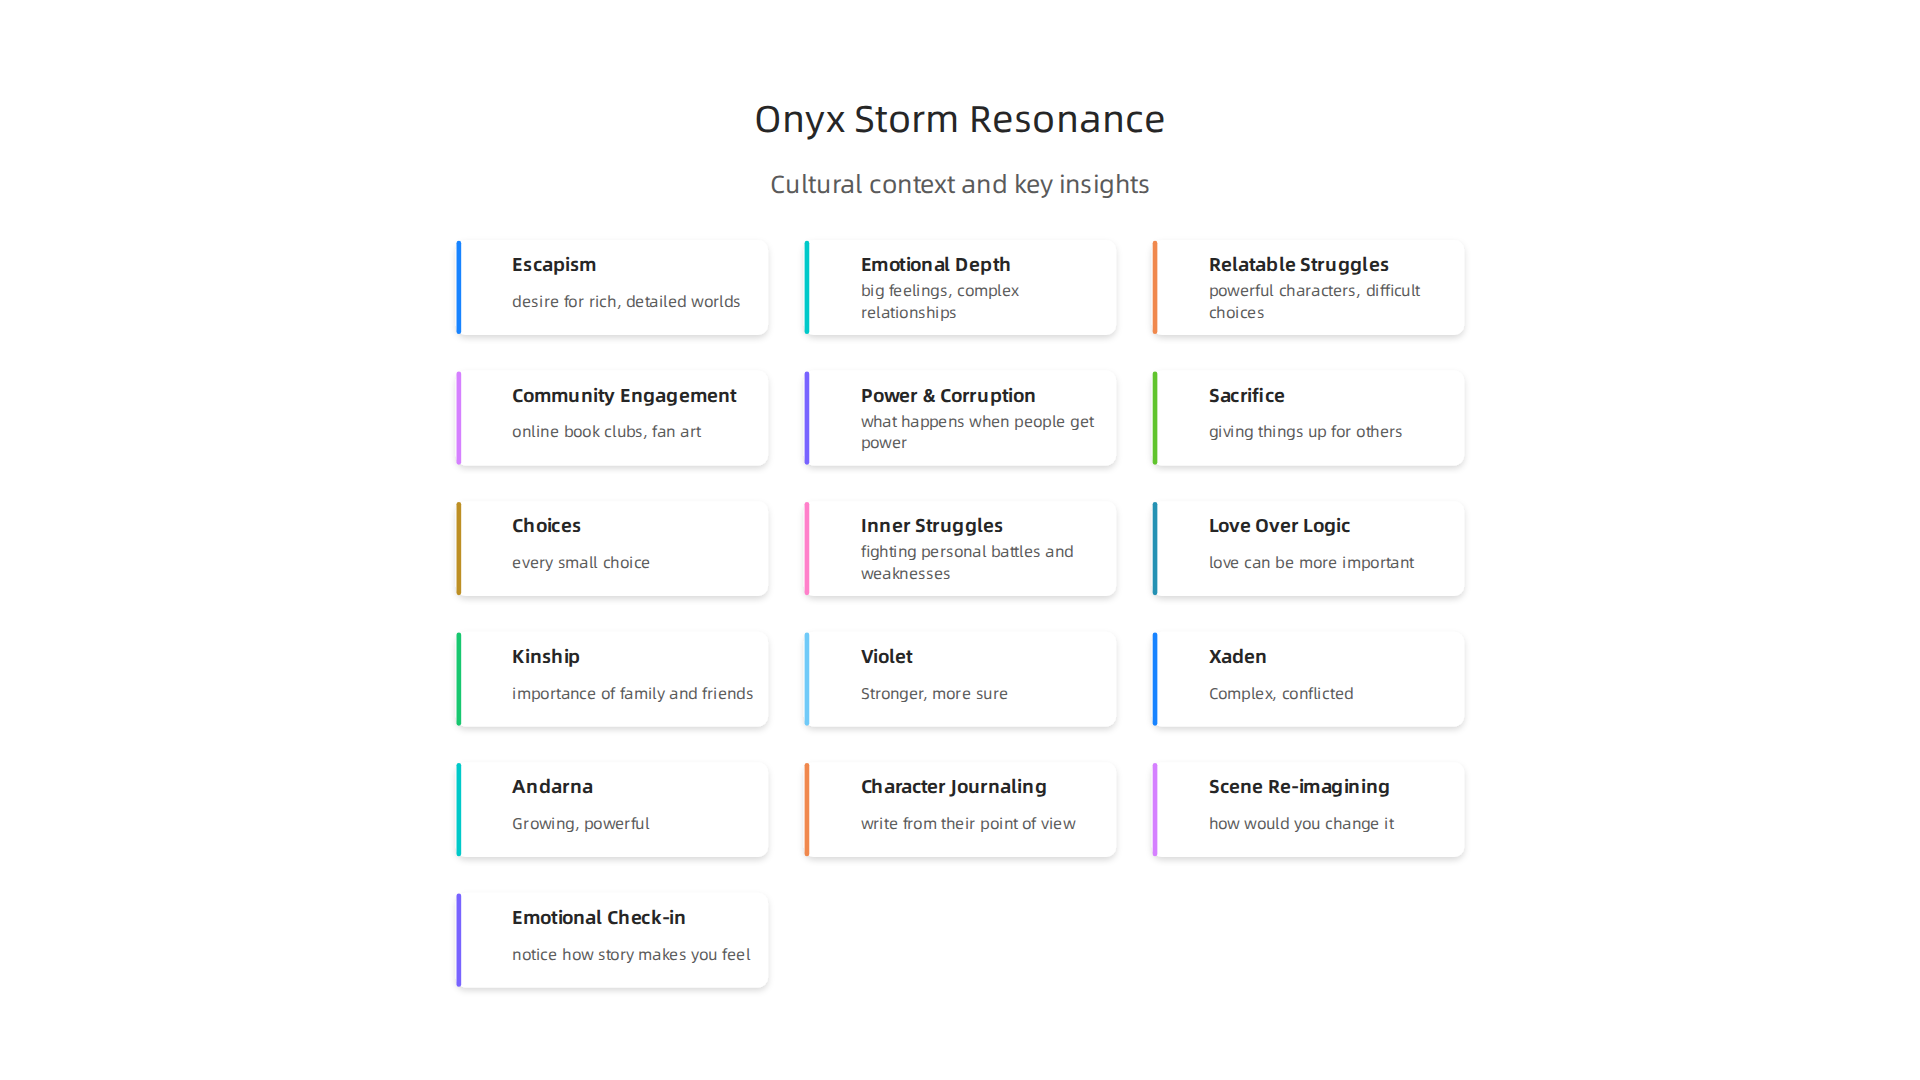Click 'how would you change it' text
The width and height of the screenshot is (1920, 1080).
click(x=1301, y=823)
